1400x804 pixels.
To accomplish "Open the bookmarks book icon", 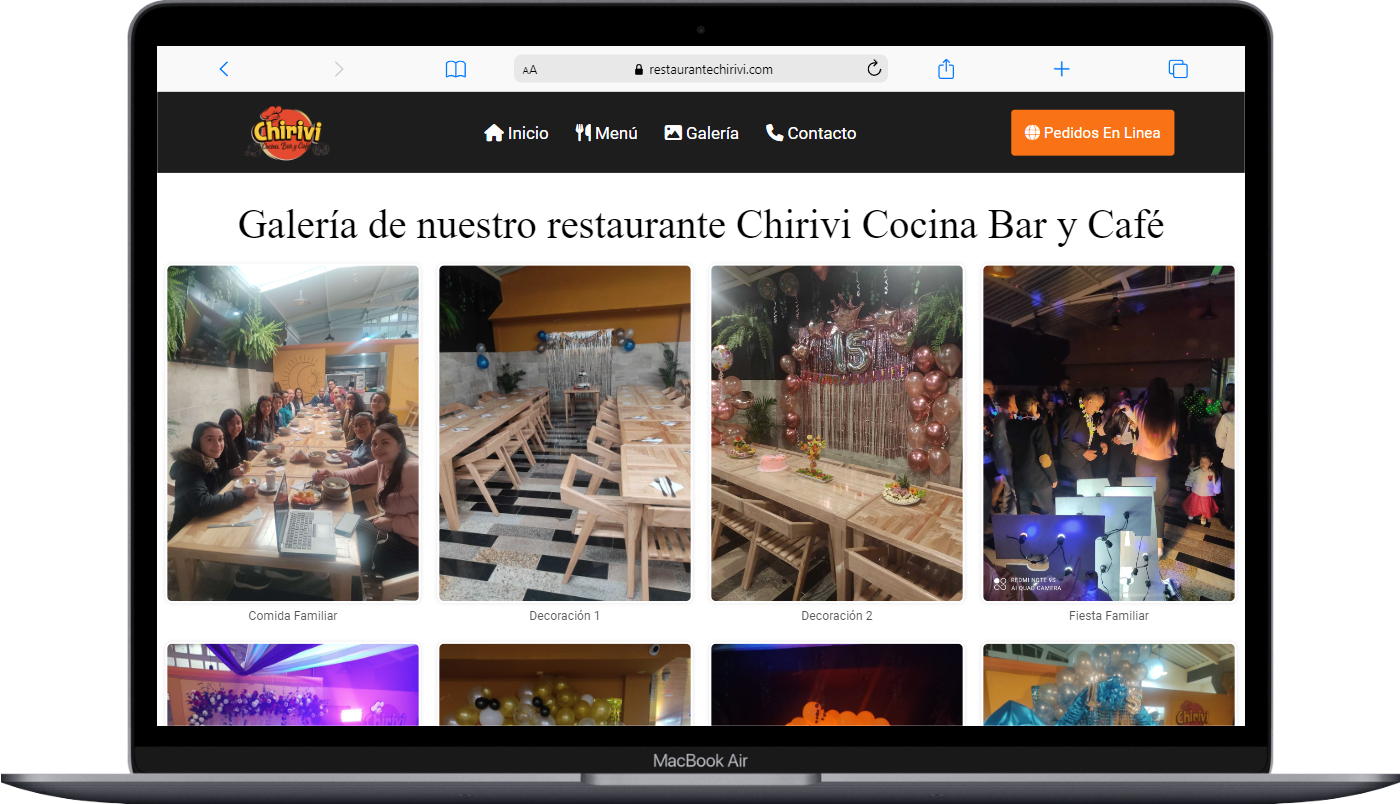I will [x=456, y=69].
